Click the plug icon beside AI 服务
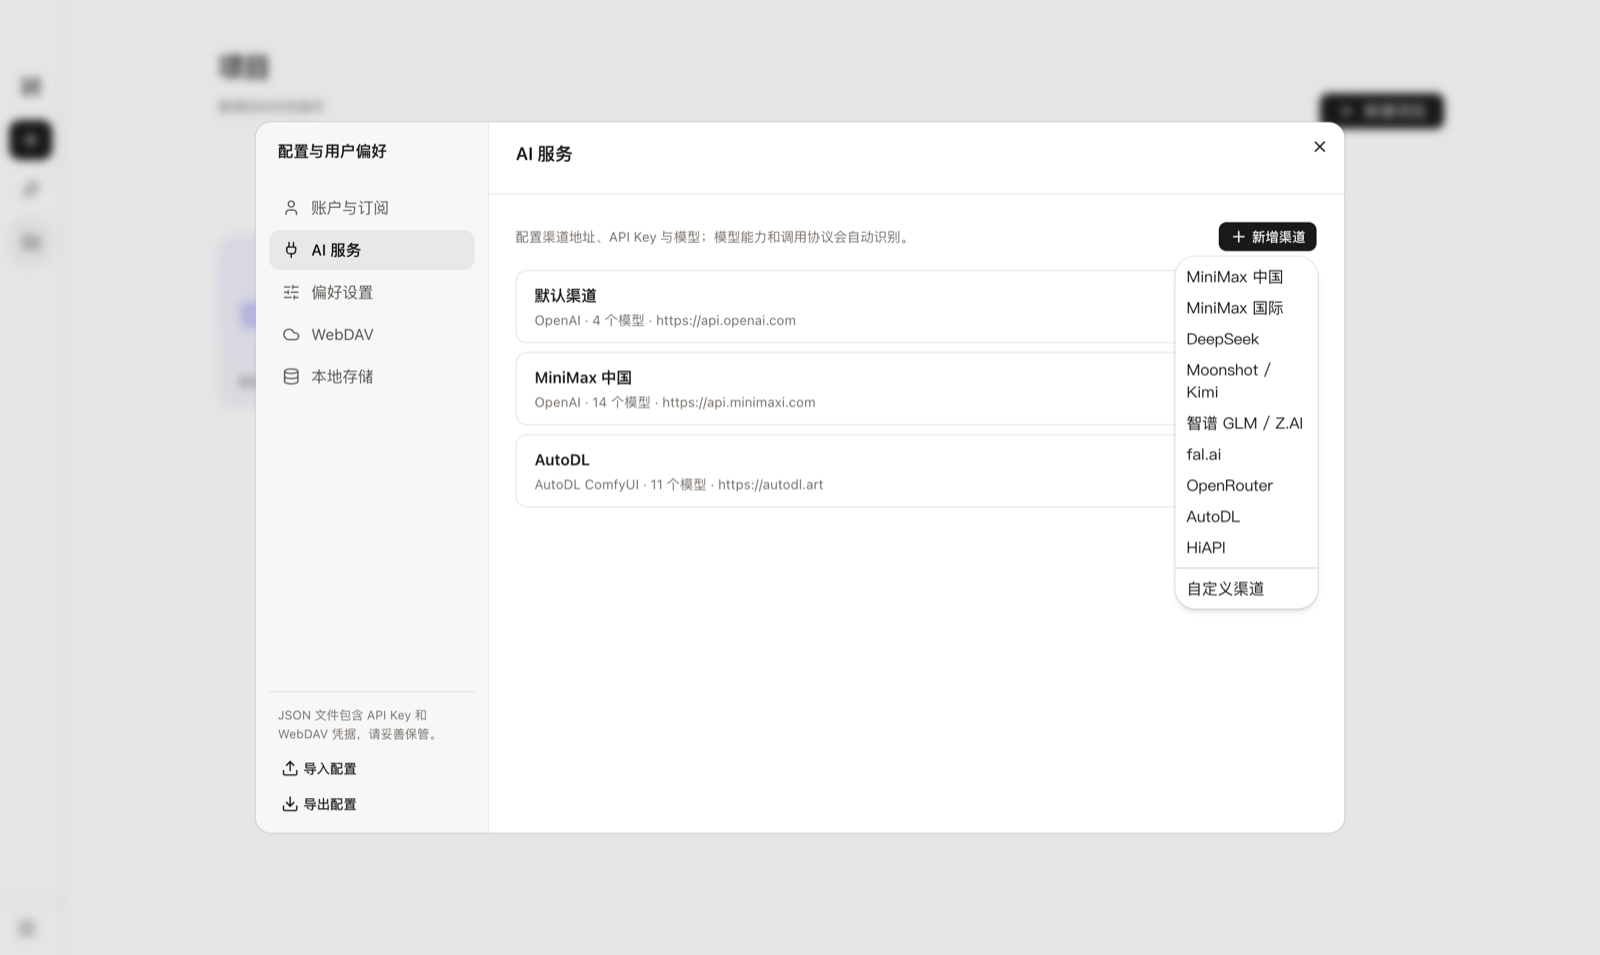Image resolution: width=1600 pixels, height=955 pixels. pos(291,250)
